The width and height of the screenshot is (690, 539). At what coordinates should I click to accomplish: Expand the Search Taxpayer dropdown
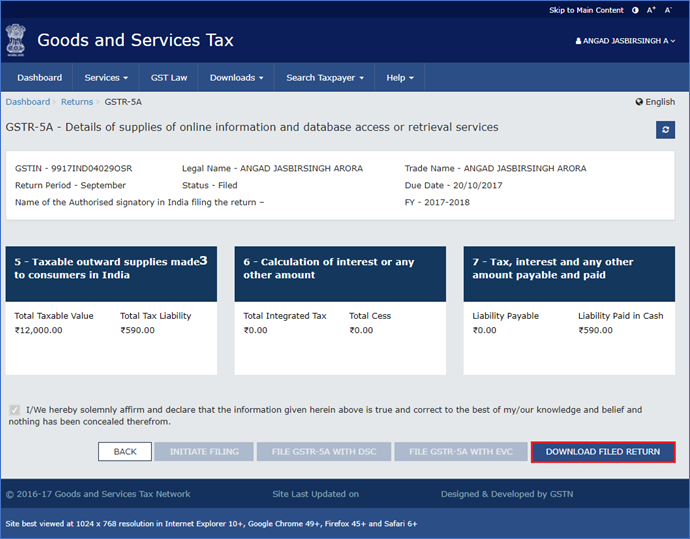[x=325, y=77]
